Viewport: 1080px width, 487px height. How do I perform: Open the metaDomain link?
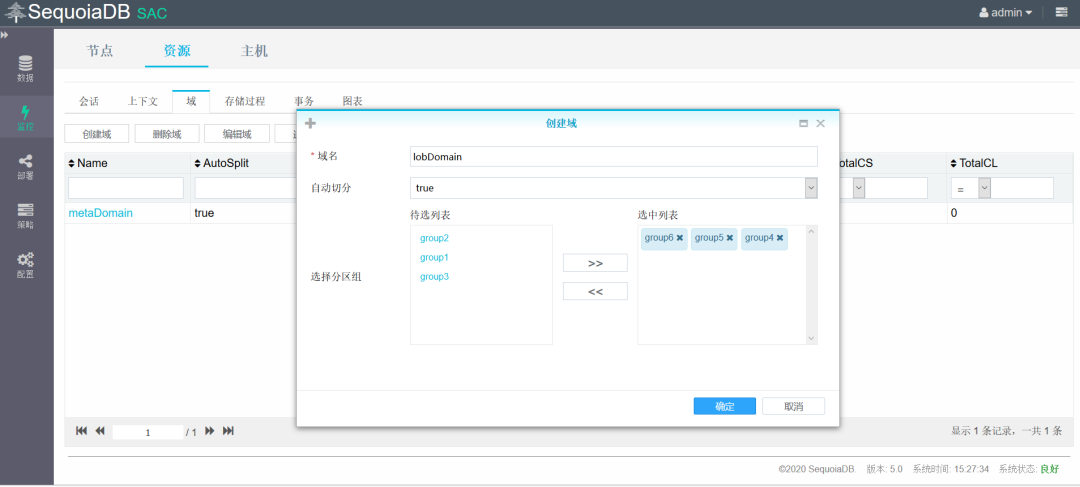[101, 214]
